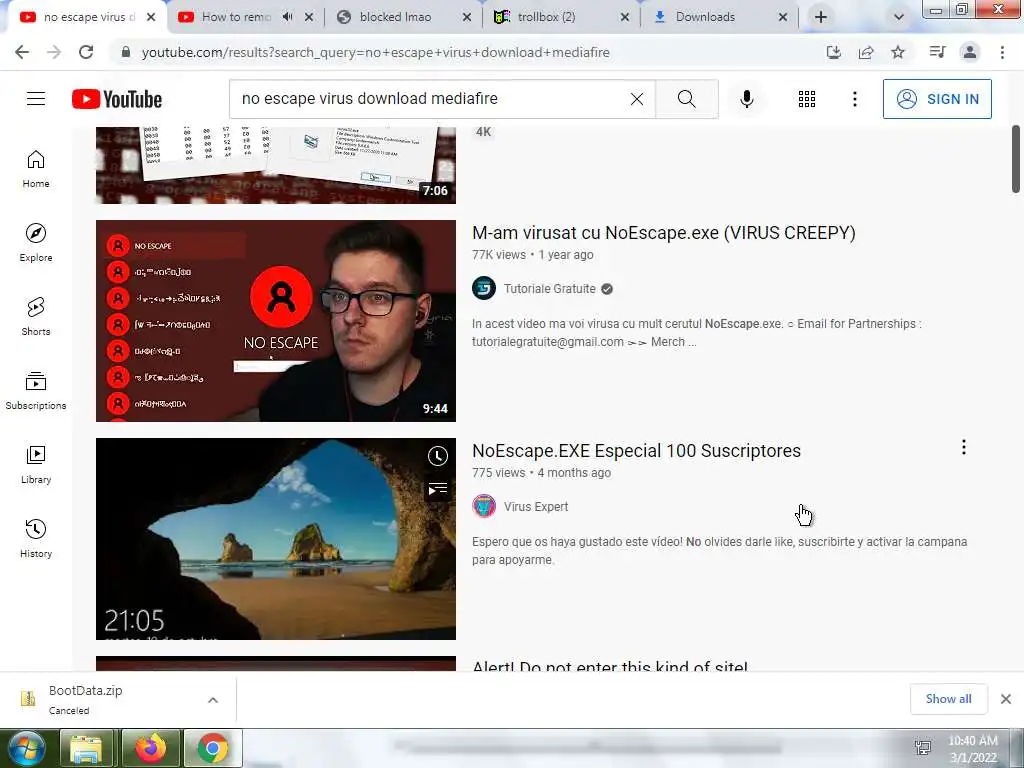Image resolution: width=1024 pixels, height=768 pixels.
Task: Switch to the Downloads tab
Action: pos(705,17)
